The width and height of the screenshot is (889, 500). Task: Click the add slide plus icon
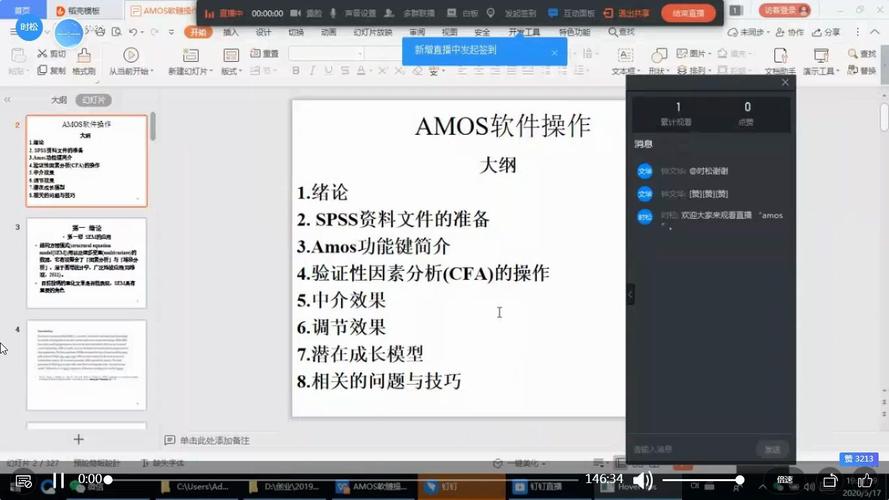79,439
